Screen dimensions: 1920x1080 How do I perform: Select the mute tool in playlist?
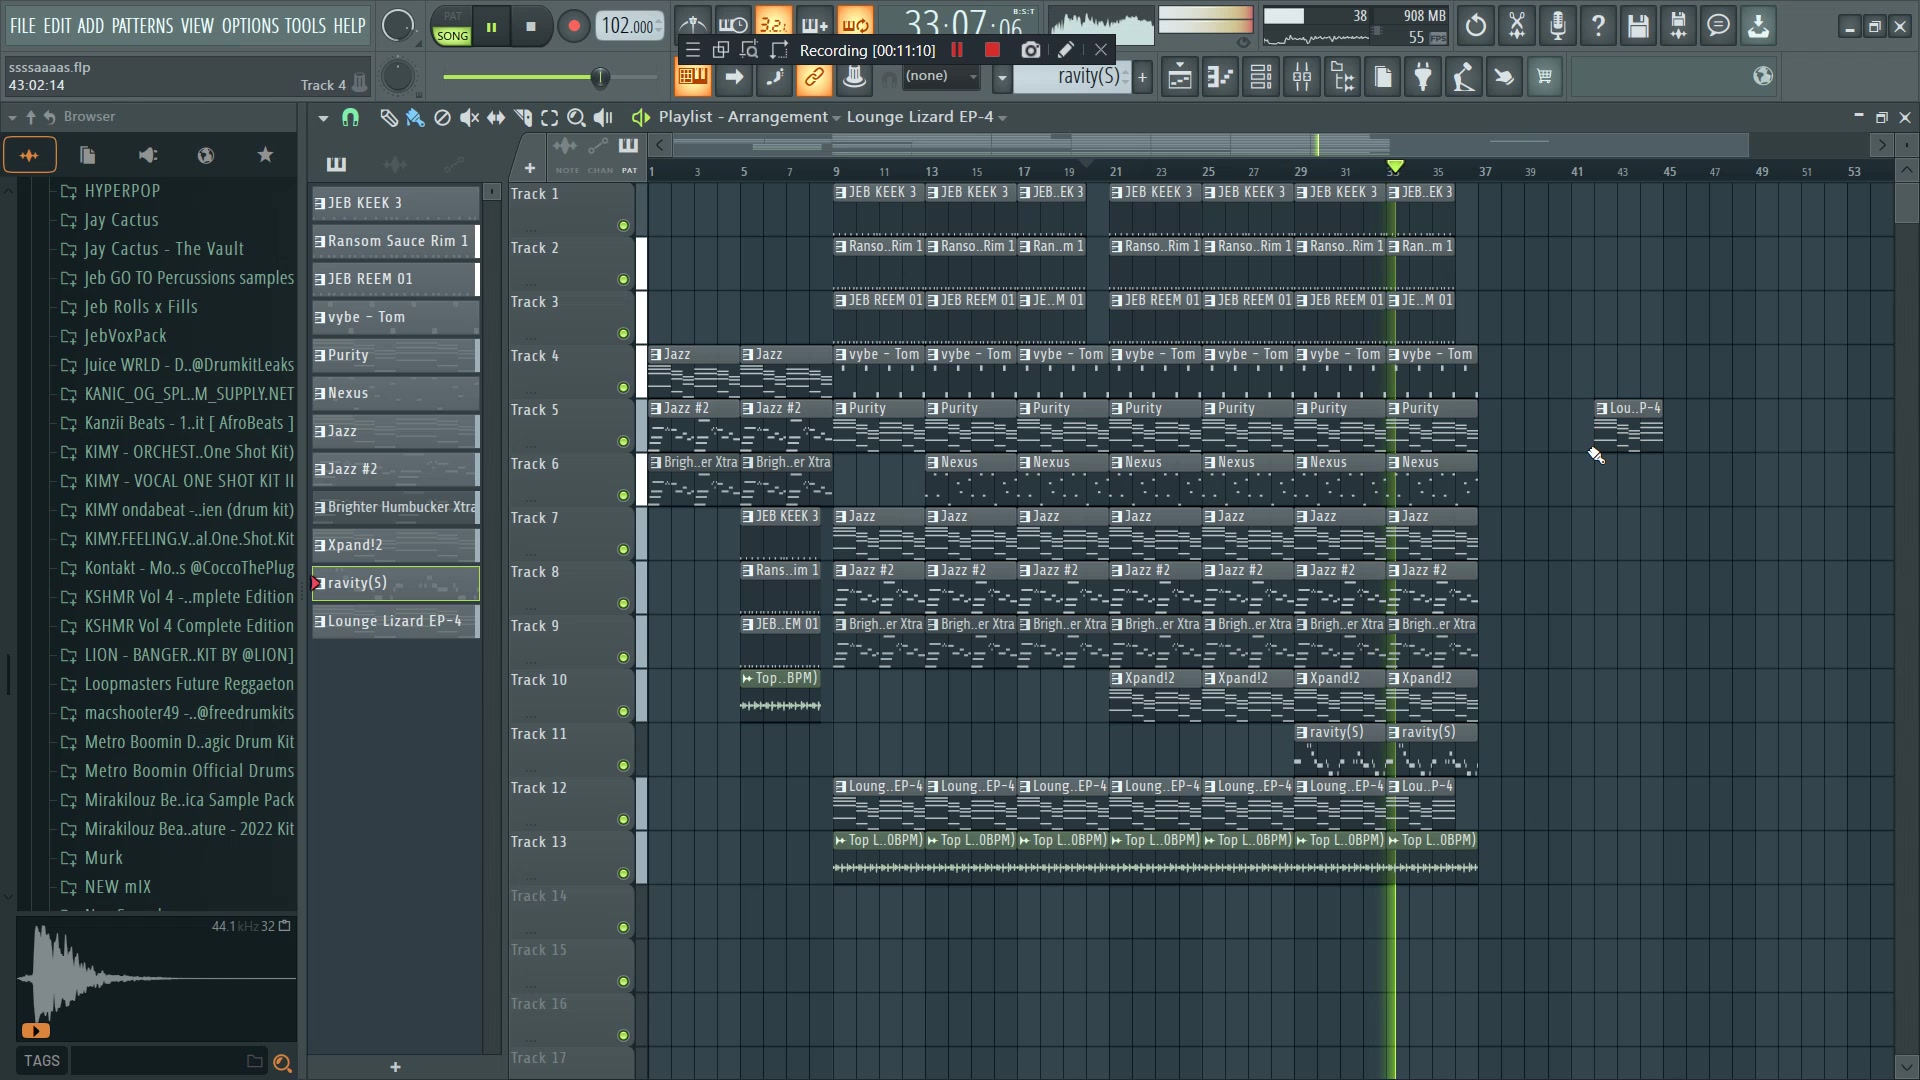(x=468, y=118)
